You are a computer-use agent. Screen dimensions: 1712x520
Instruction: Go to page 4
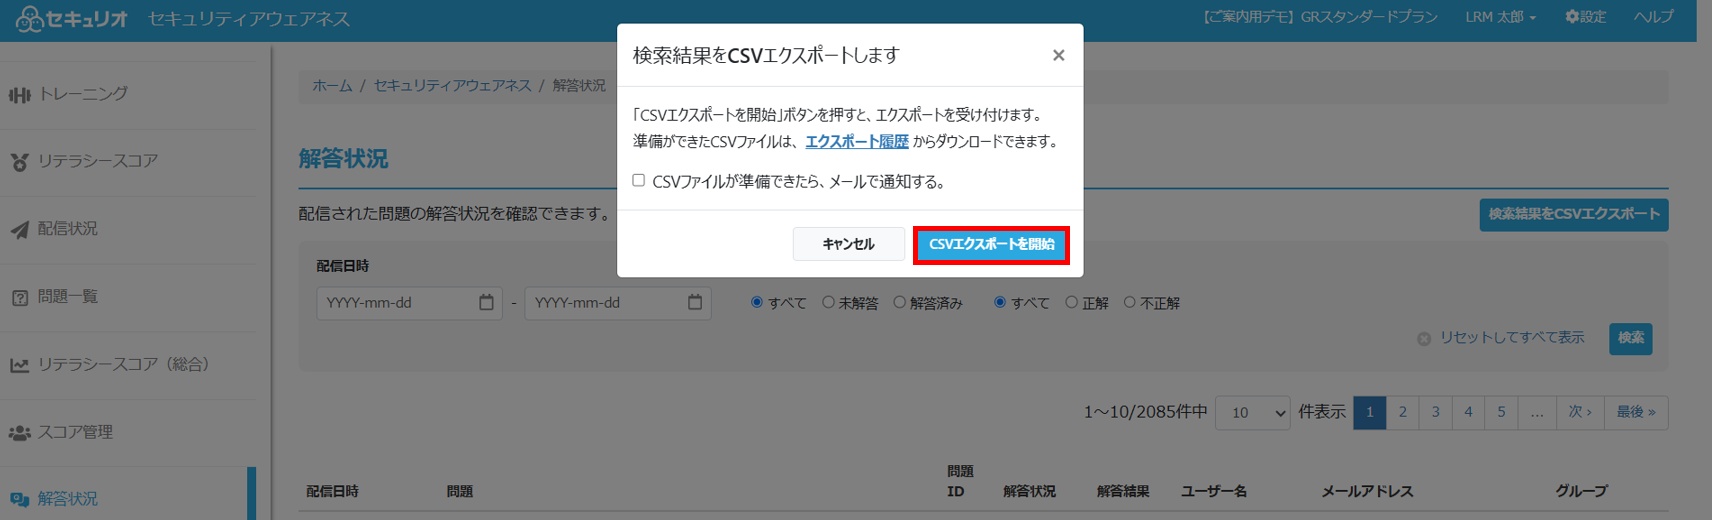coord(1468,412)
